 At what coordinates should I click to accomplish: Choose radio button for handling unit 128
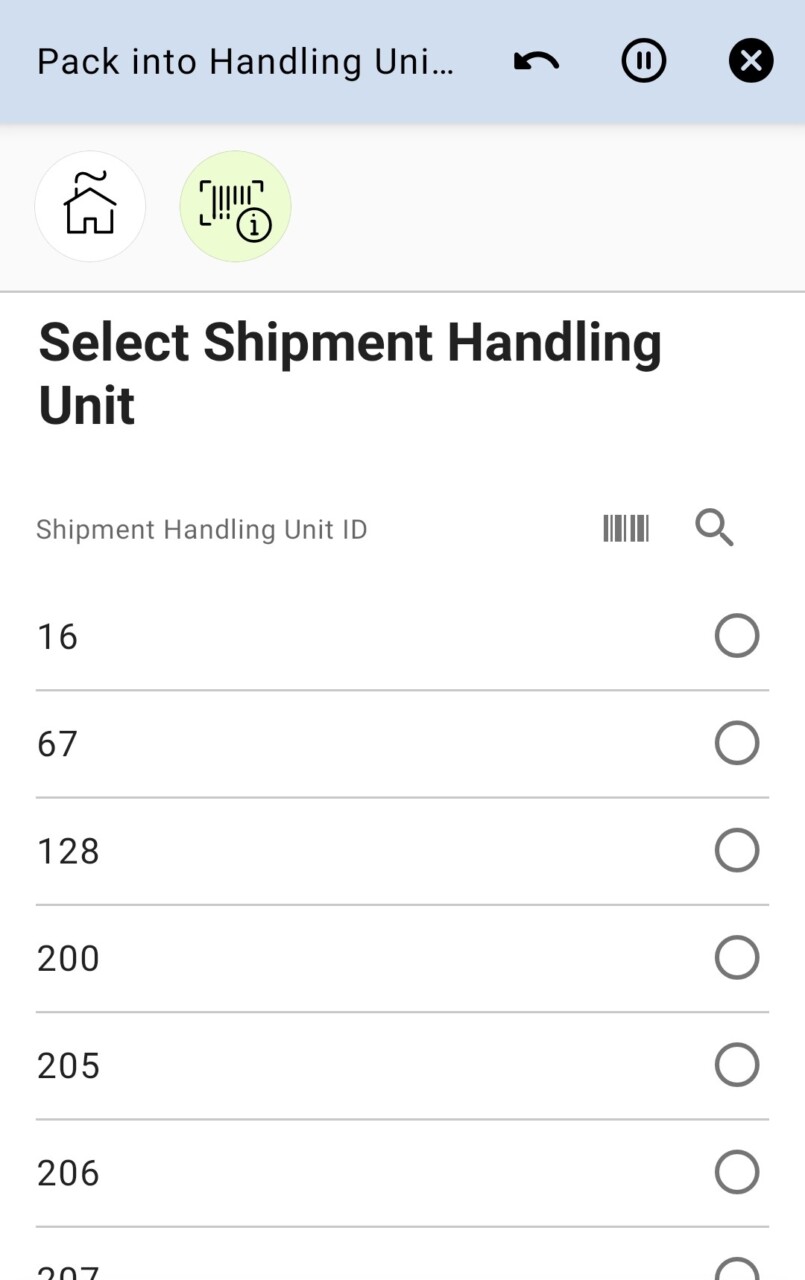click(737, 851)
